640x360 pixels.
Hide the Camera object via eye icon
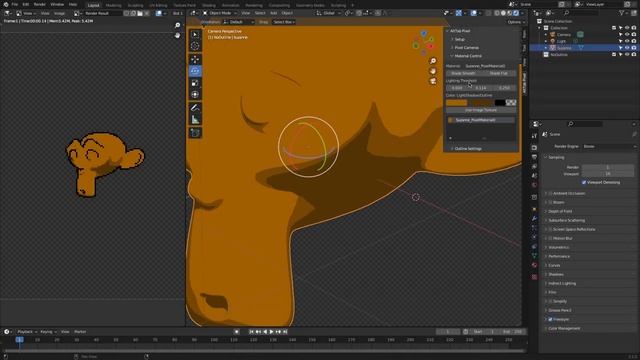[x=627, y=35]
